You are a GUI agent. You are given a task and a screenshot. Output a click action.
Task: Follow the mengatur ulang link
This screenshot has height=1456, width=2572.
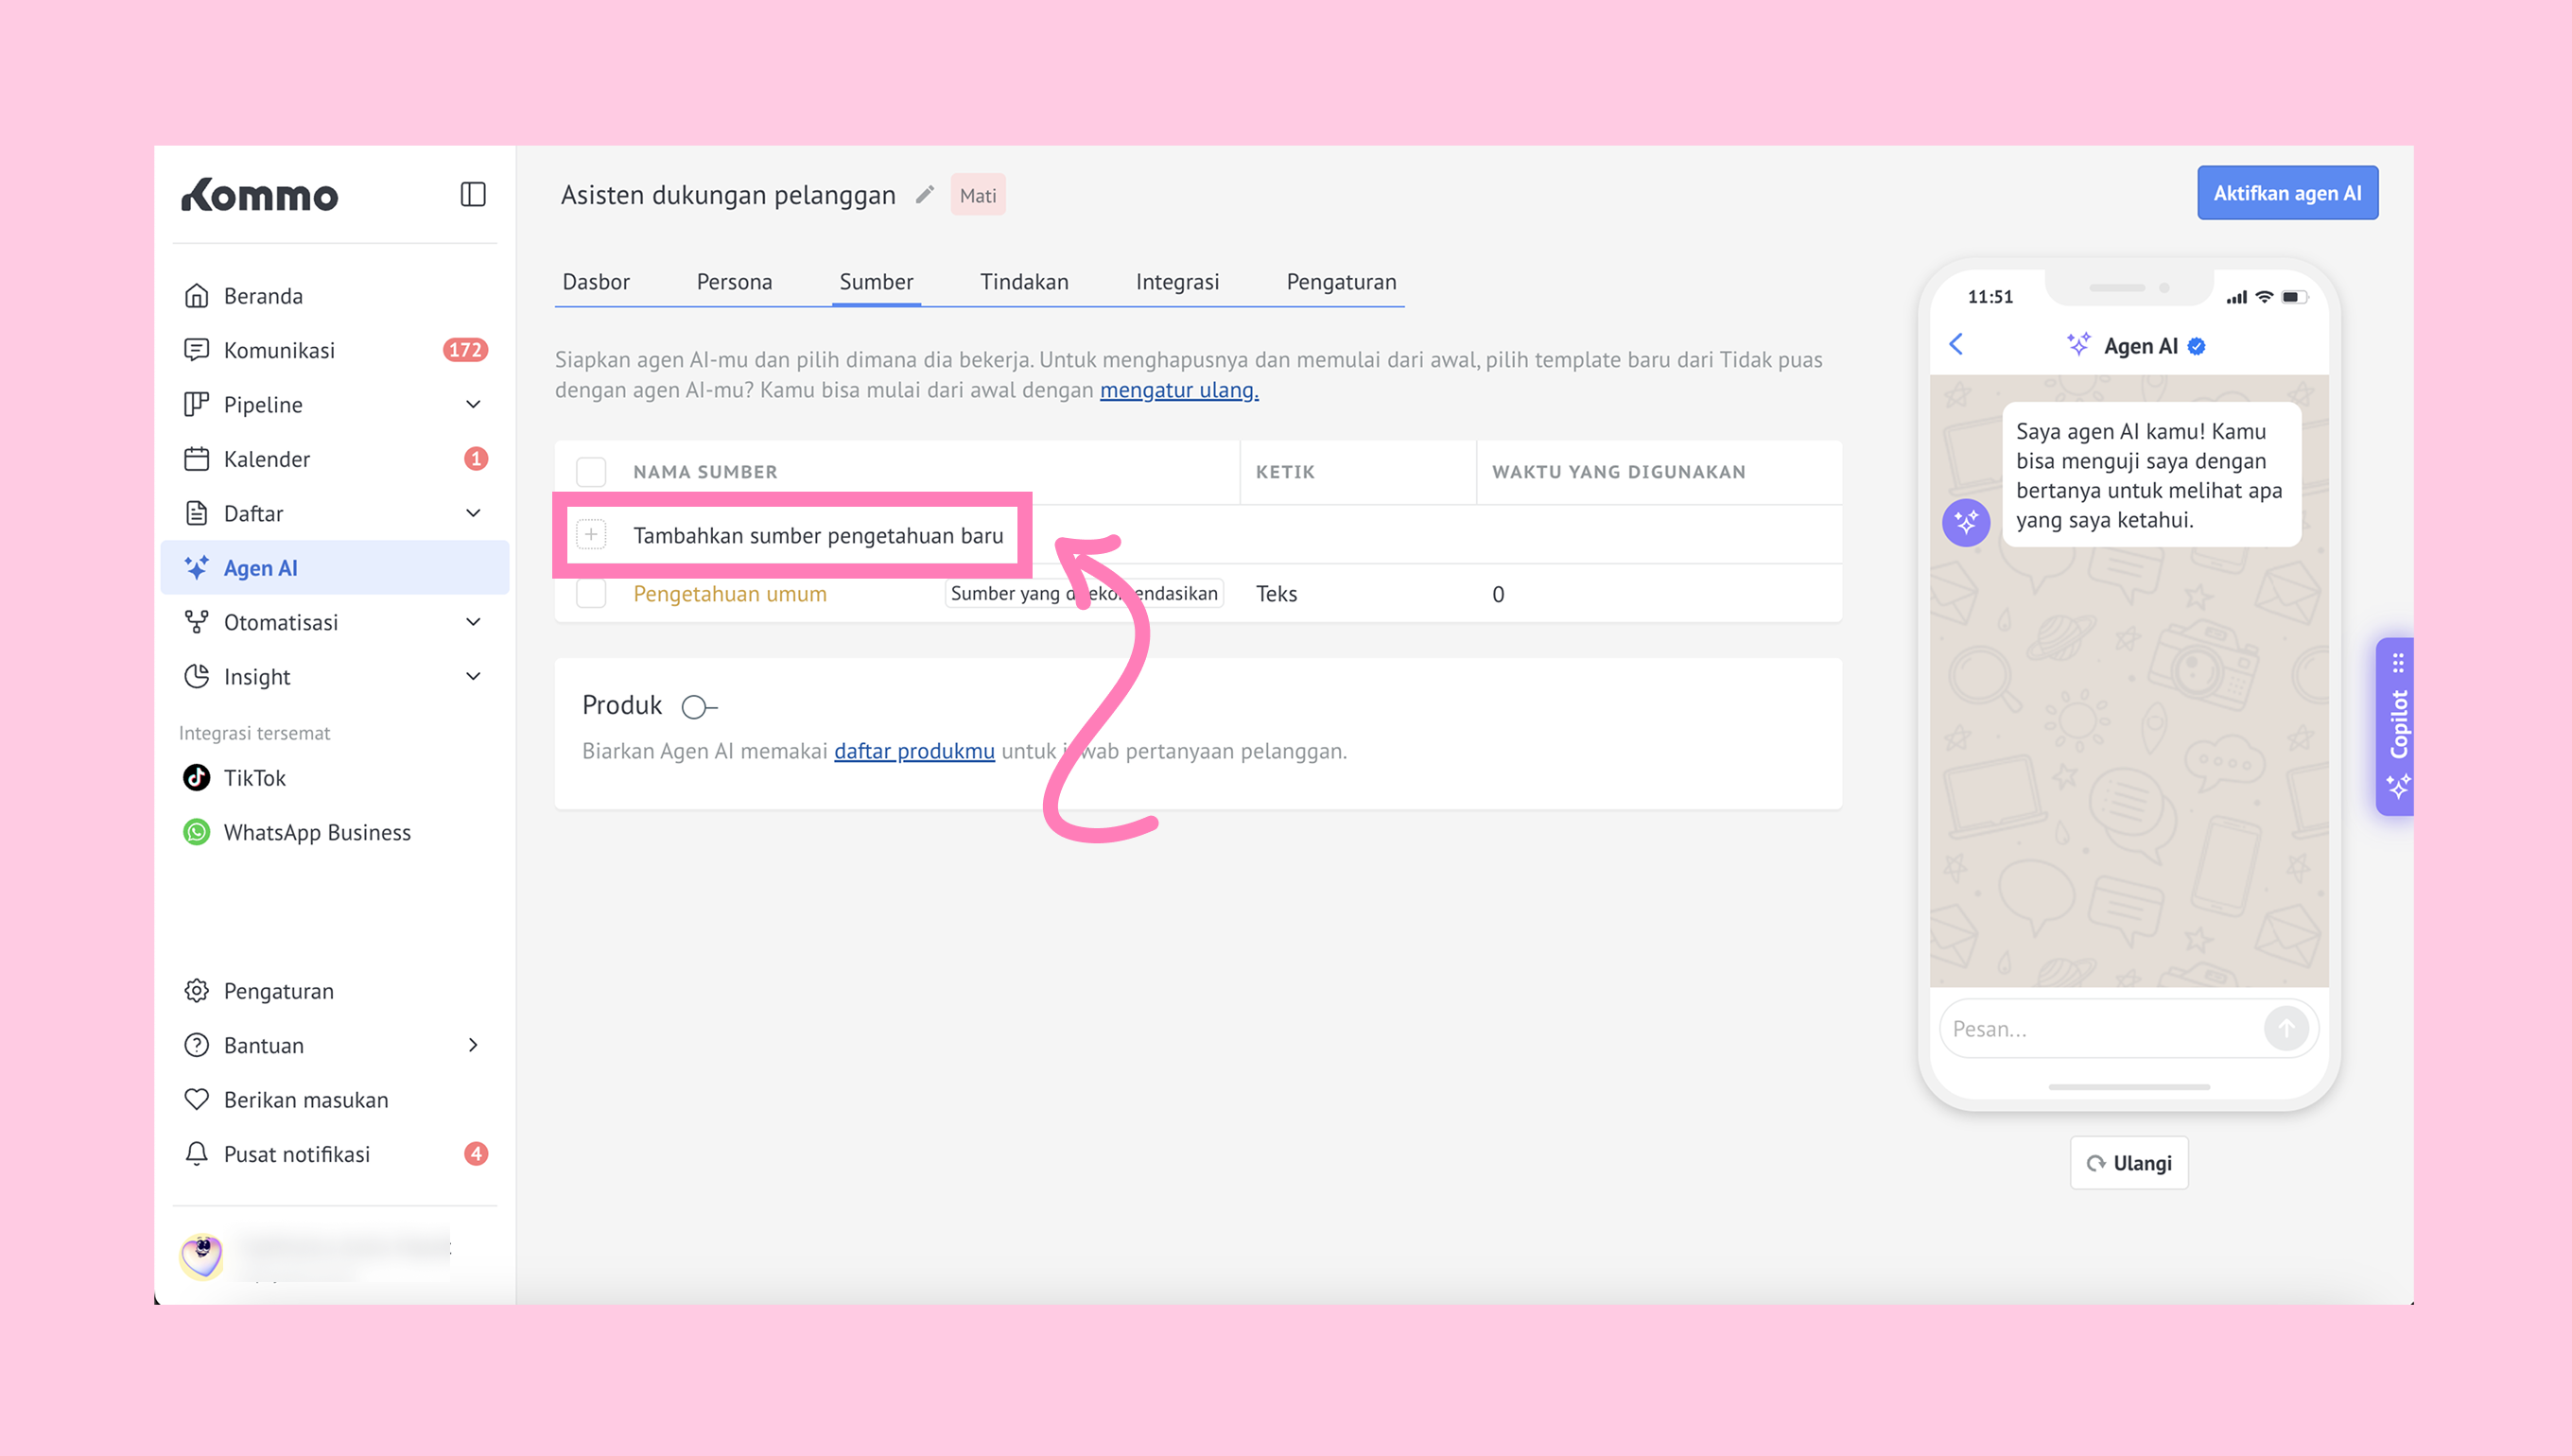(1178, 390)
